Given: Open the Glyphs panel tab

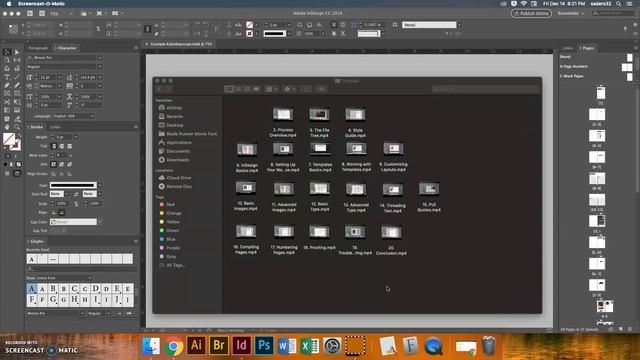Looking at the screenshot, I should coord(37,242).
